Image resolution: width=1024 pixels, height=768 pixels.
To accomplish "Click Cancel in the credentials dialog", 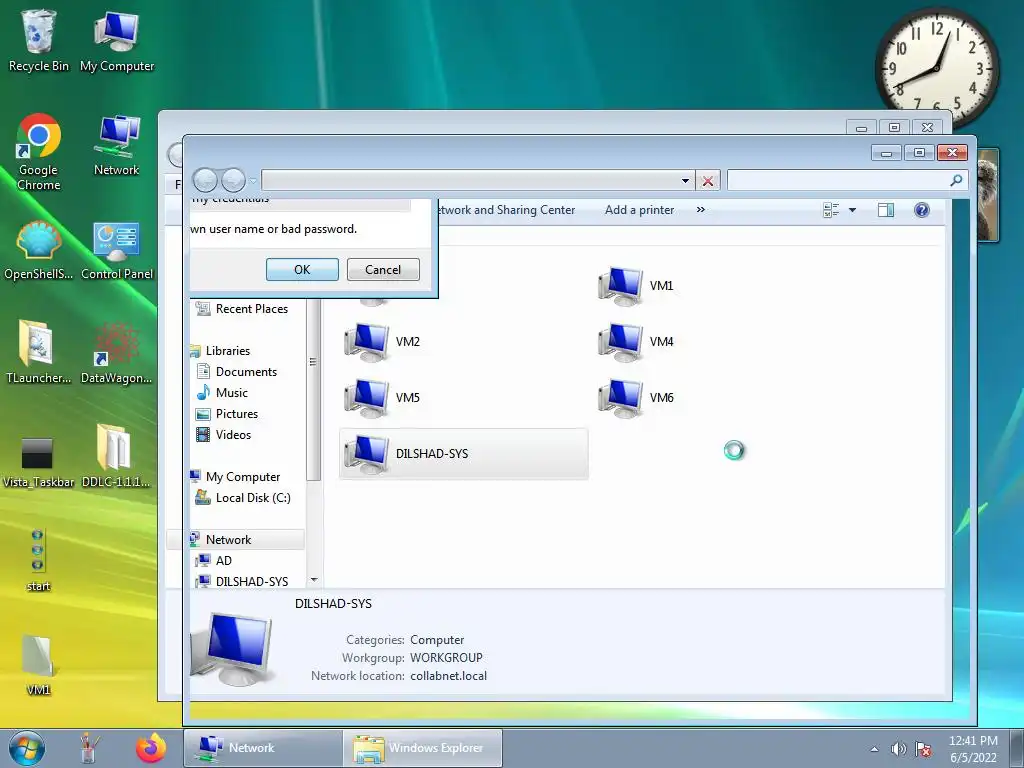I will coord(383,270).
